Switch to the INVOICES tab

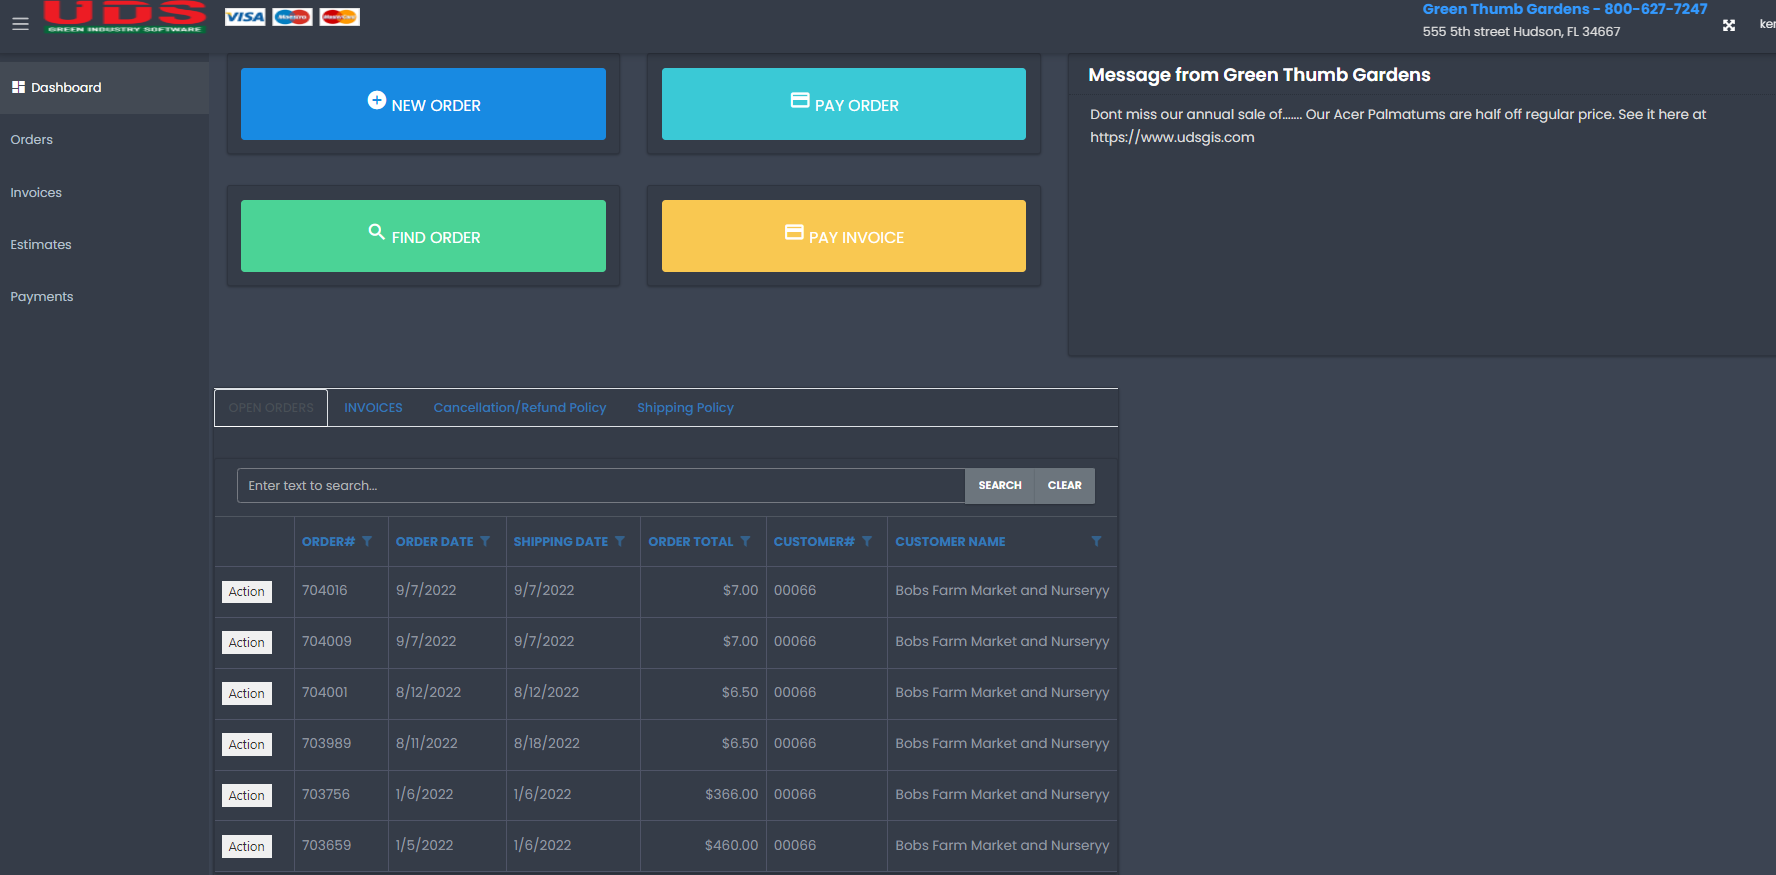373,408
